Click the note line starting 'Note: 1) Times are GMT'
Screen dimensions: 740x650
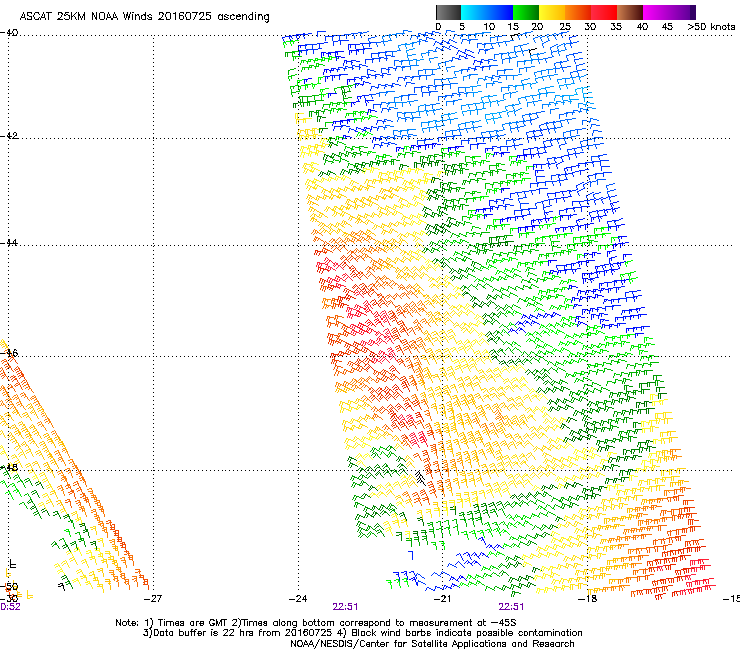(316, 623)
